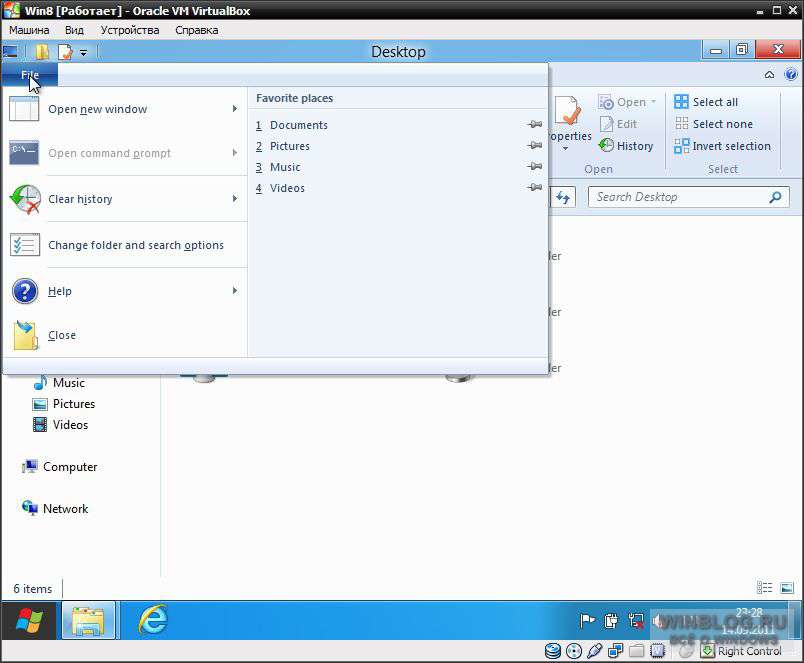This screenshot has width=804, height=663.
Task: Open the quick access toolbar dropdown
Action: coord(84,52)
